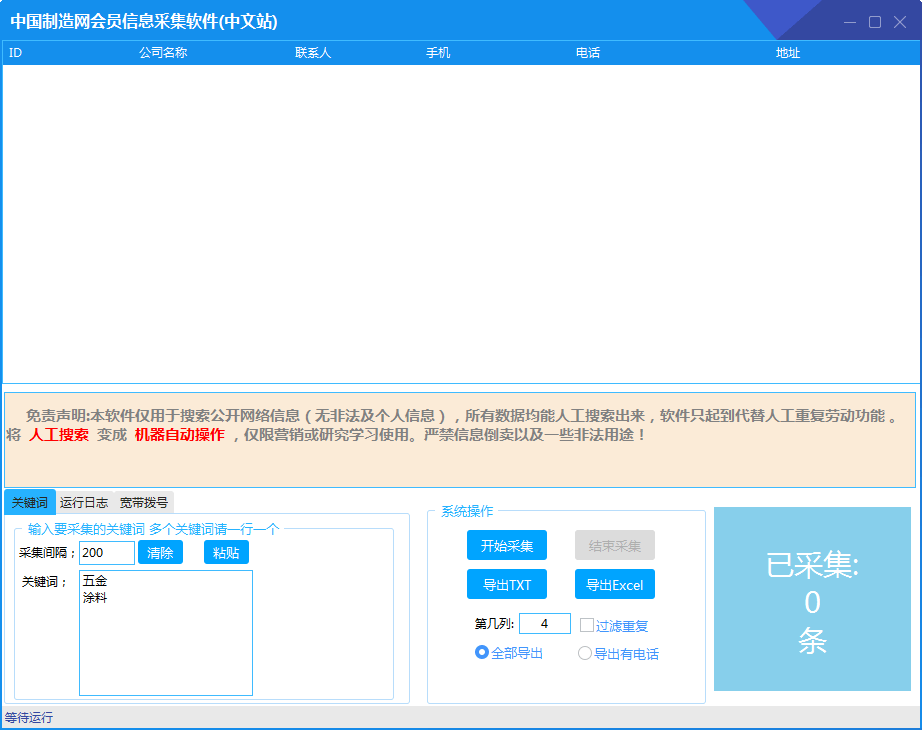Open the 宽带拨号 tab

tap(143, 502)
